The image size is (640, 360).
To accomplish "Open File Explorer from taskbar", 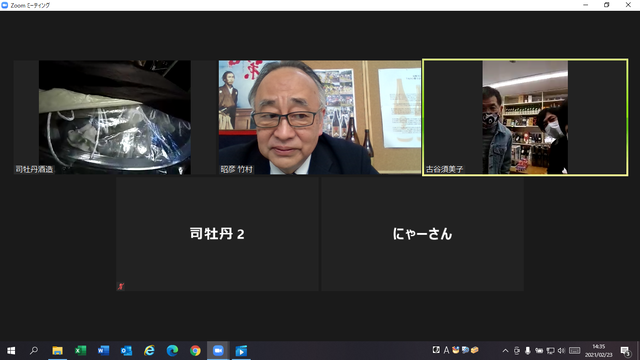I will point(57,351).
